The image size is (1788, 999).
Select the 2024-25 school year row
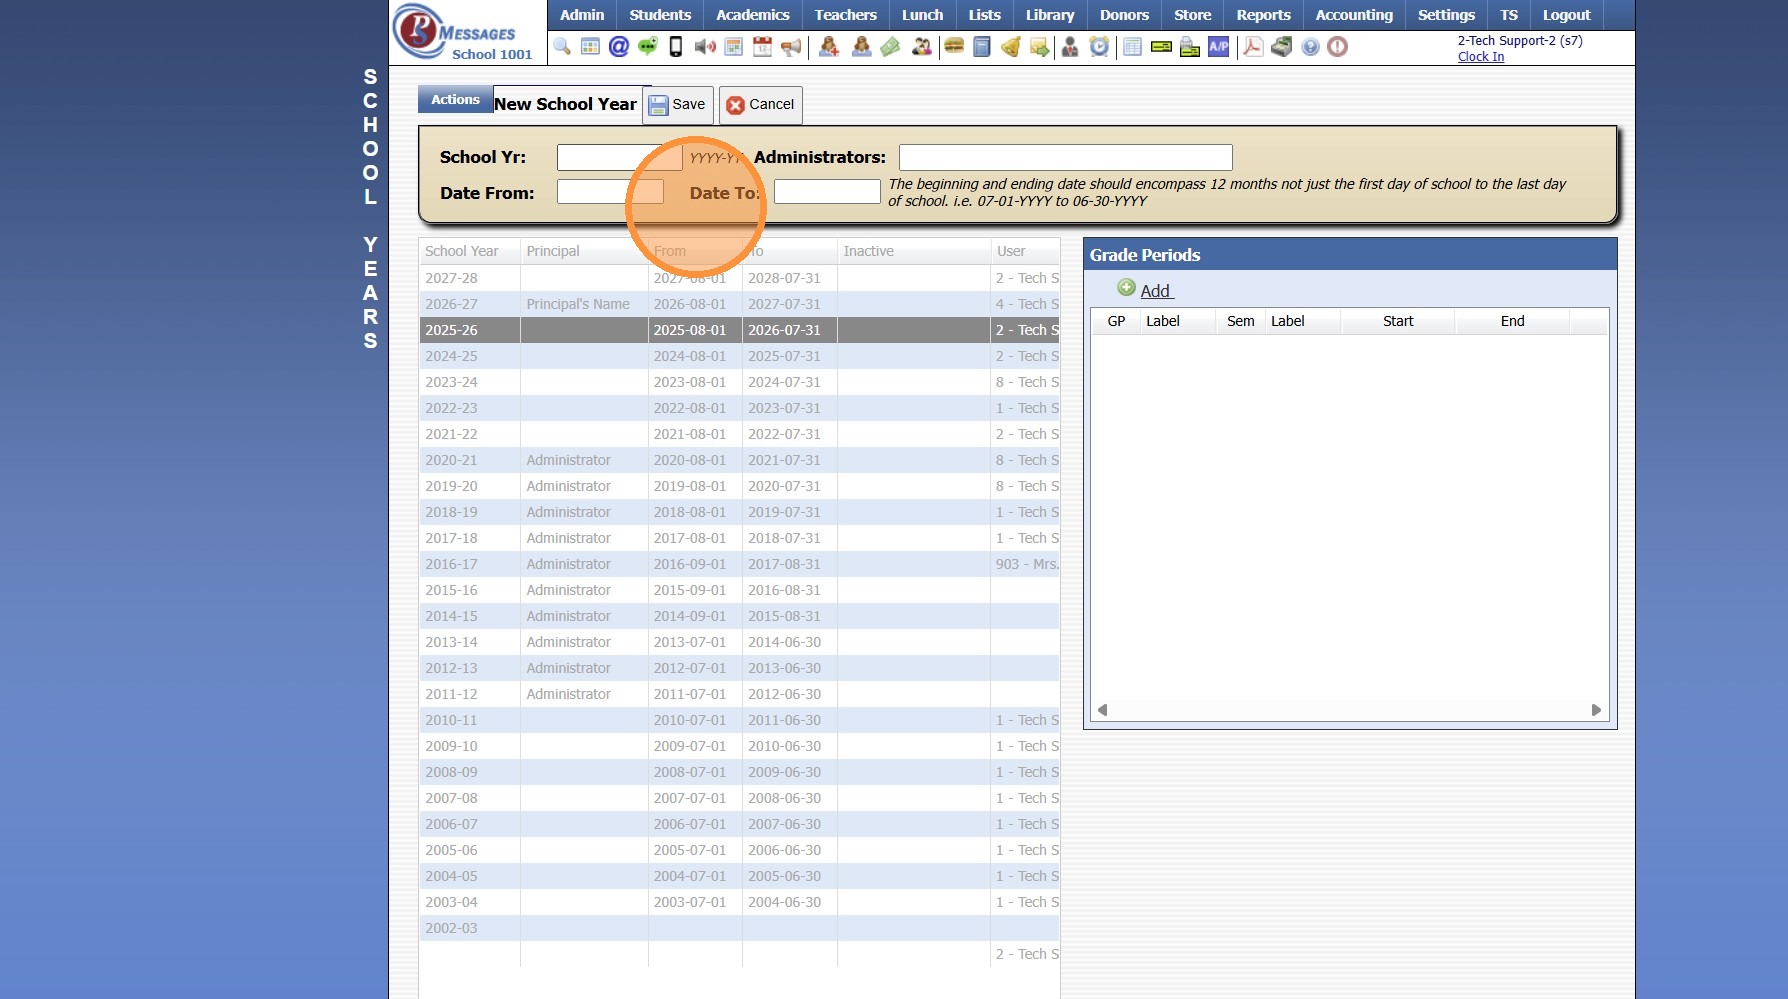coord(451,356)
